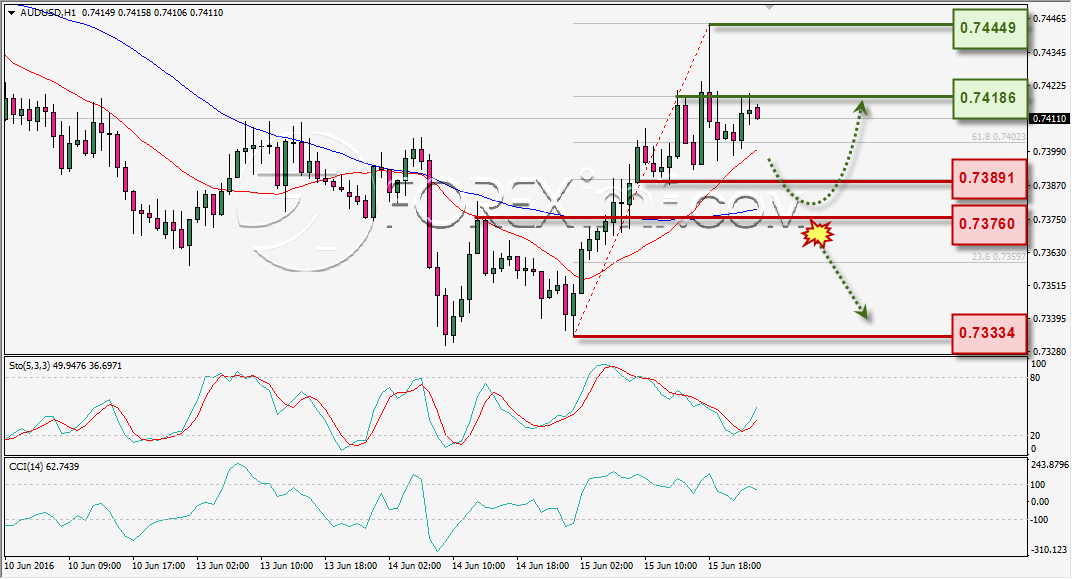
Task: Click the time label 10 Jun 09:00
Action: (94, 566)
